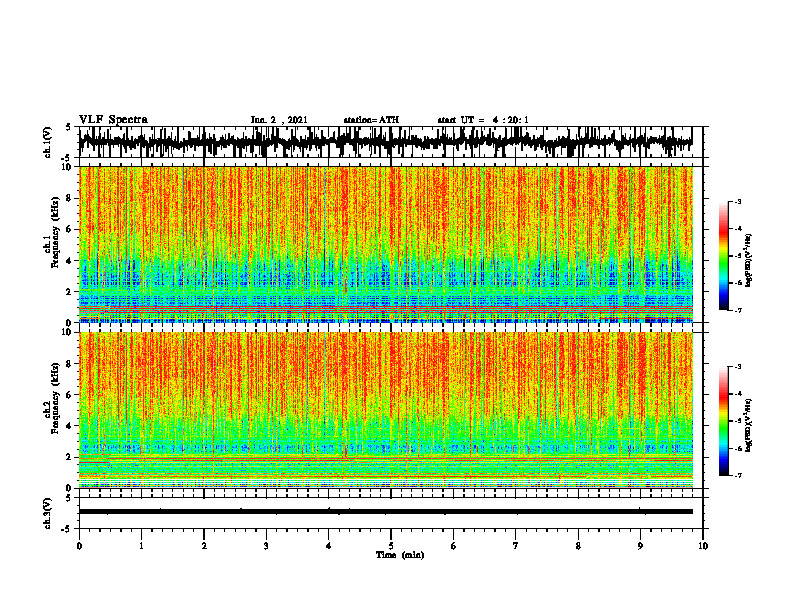Click the "8" tick on the time axis

[x=578, y=546]
